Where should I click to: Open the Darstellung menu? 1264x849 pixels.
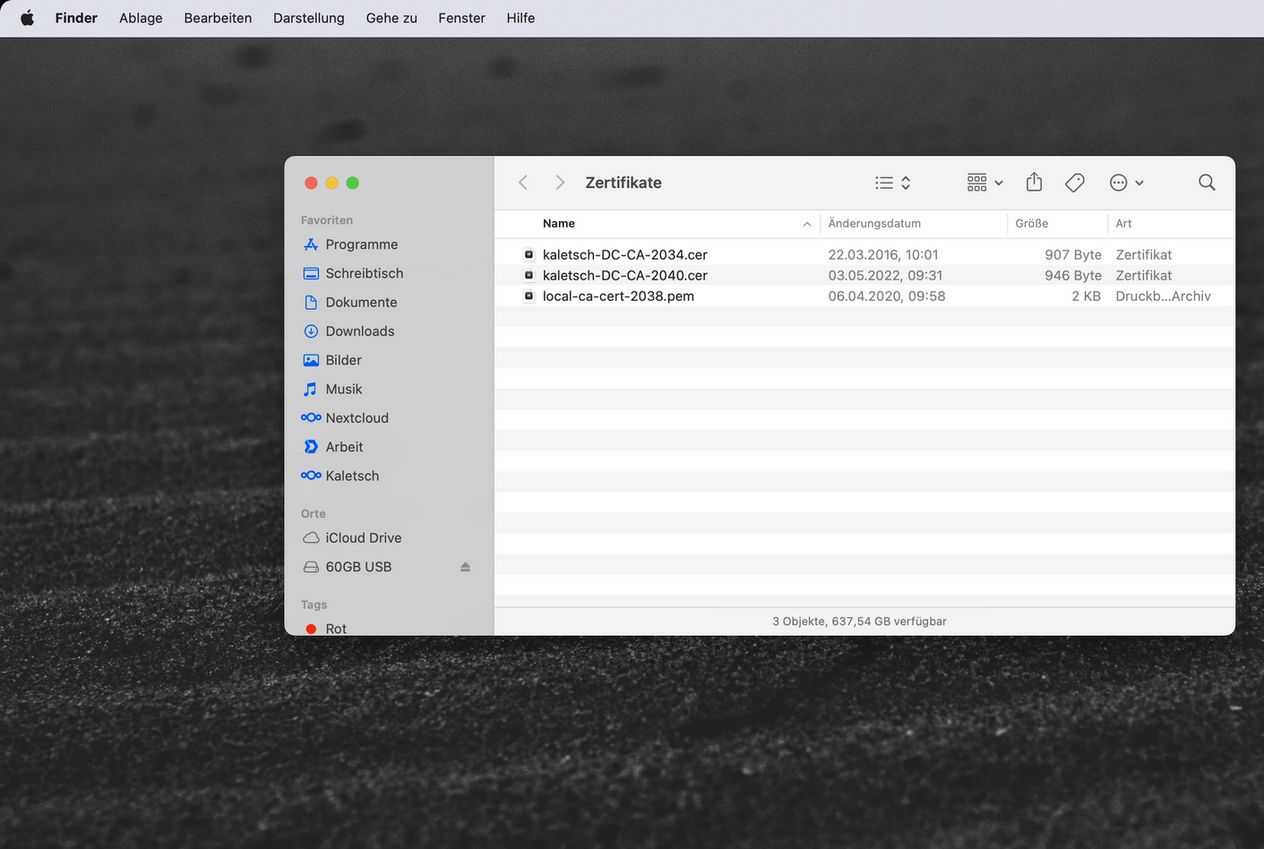click(x=308, y=18)
